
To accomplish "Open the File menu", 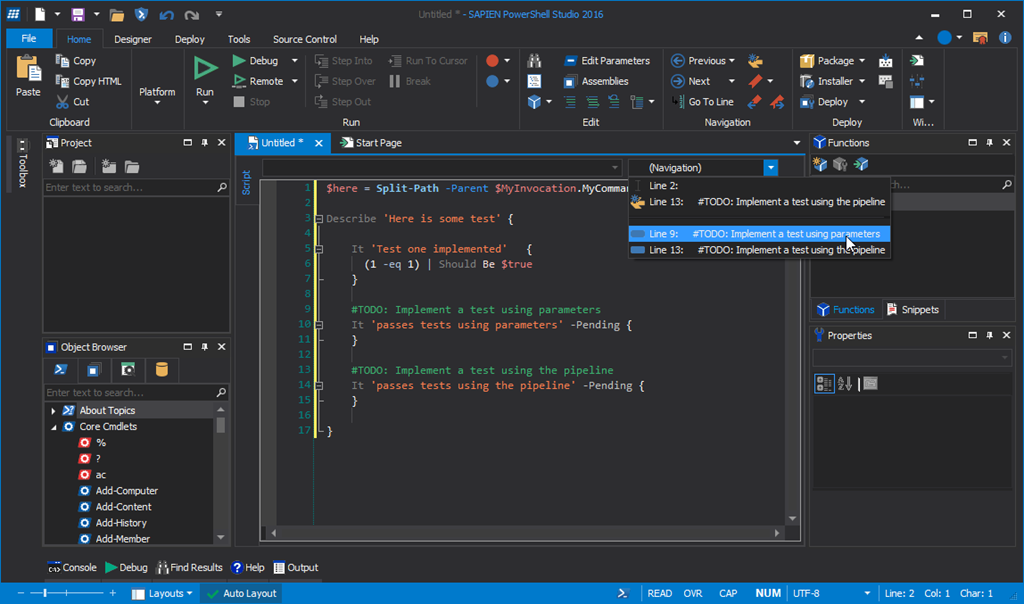I will click(x=28, y=39).
